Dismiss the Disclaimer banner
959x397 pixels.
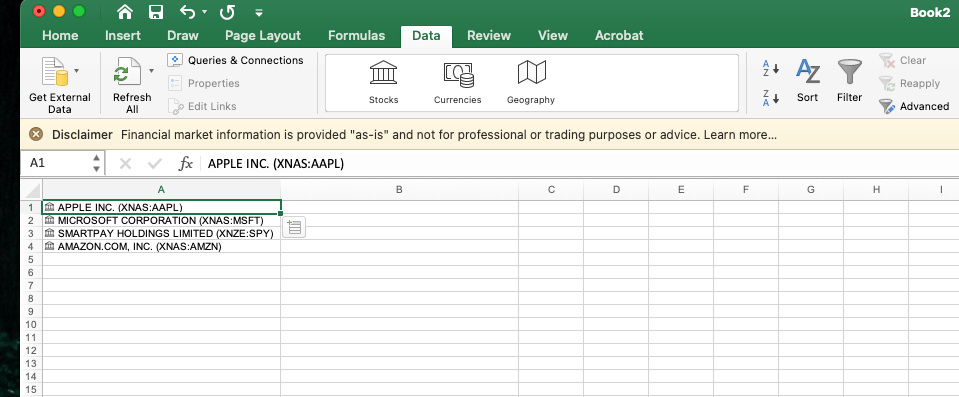click(36, 135)
